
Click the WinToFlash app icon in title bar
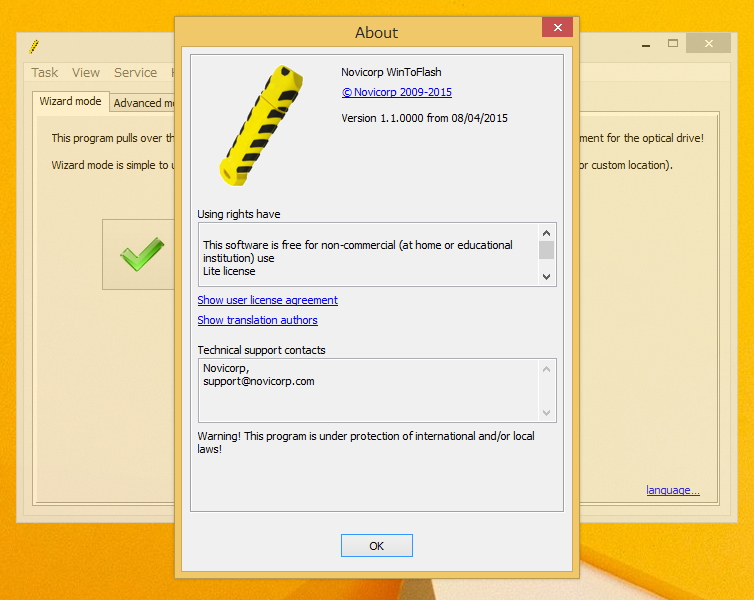click(x=34, y=46)
